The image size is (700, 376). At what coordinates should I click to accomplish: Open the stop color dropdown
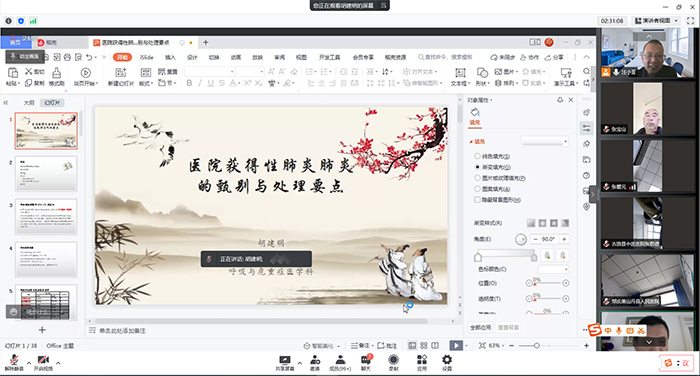[554, 269]
